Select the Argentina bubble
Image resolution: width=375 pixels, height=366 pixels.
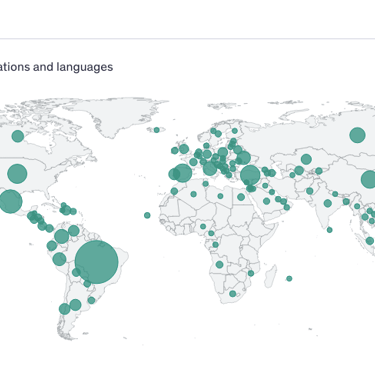(x=75, y=304)
